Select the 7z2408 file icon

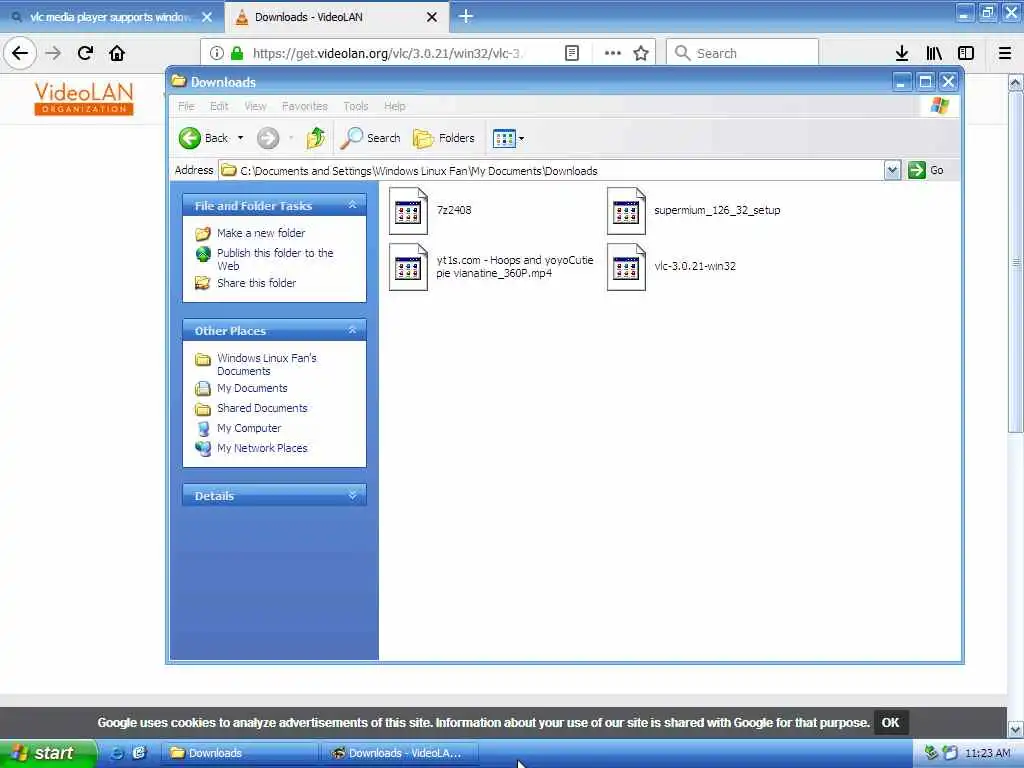tap(408, 210)
